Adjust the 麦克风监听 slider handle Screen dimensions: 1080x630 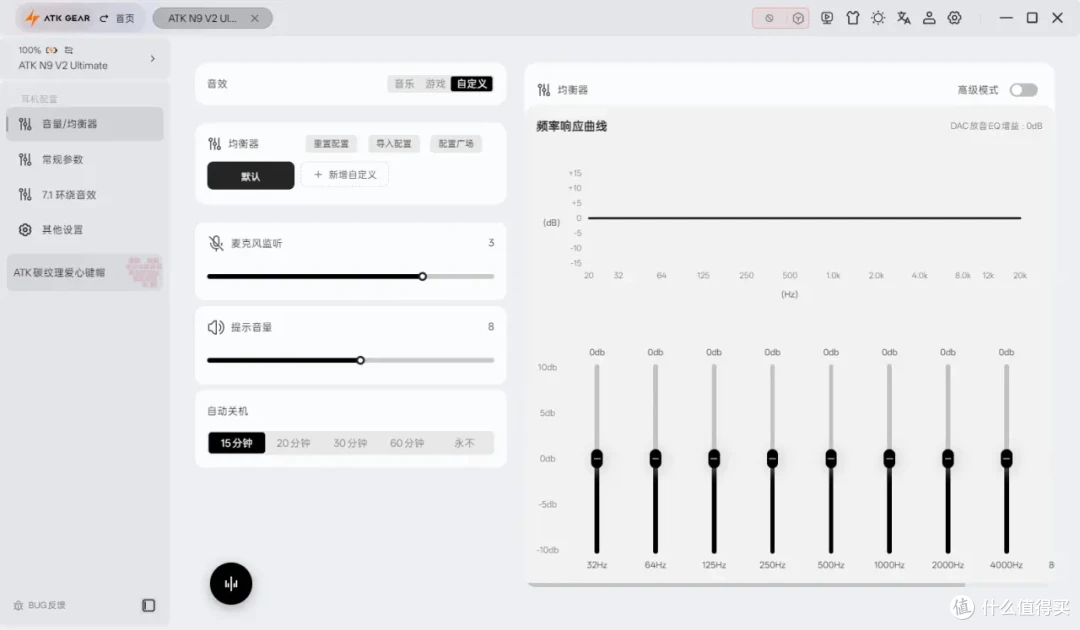click(422, 276)
